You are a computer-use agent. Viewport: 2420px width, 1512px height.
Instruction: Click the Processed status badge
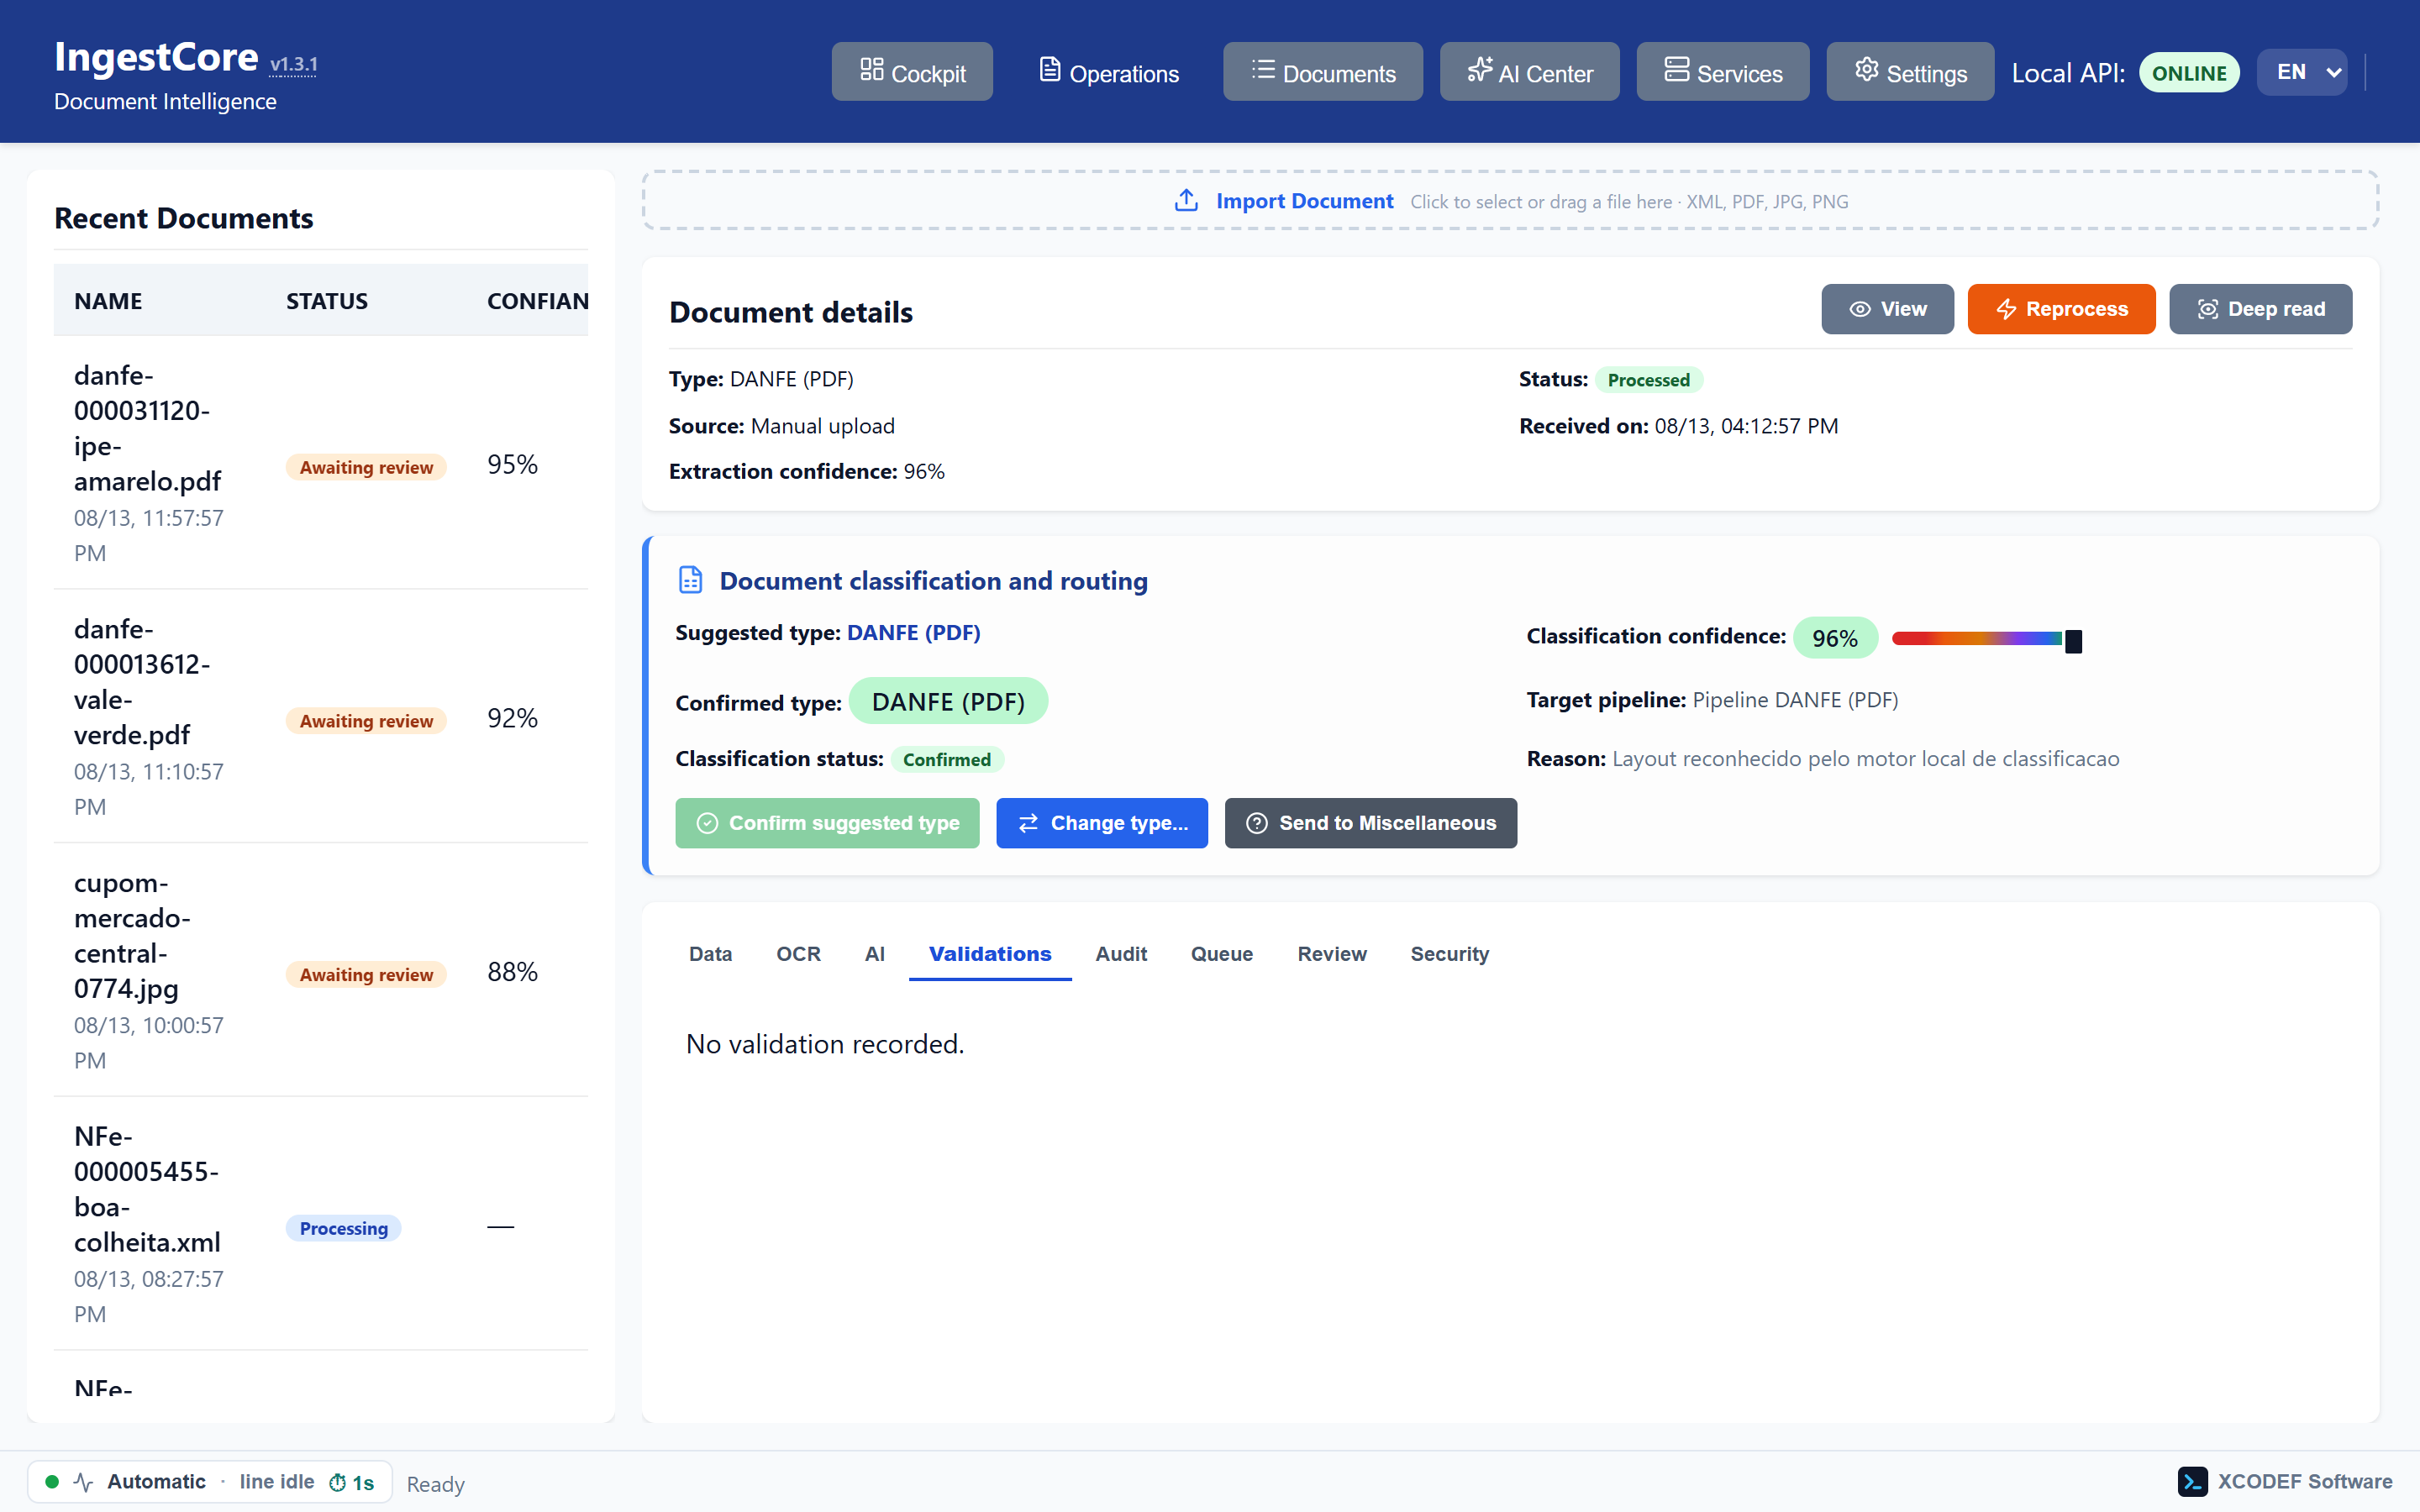[x=1648, y=380]
